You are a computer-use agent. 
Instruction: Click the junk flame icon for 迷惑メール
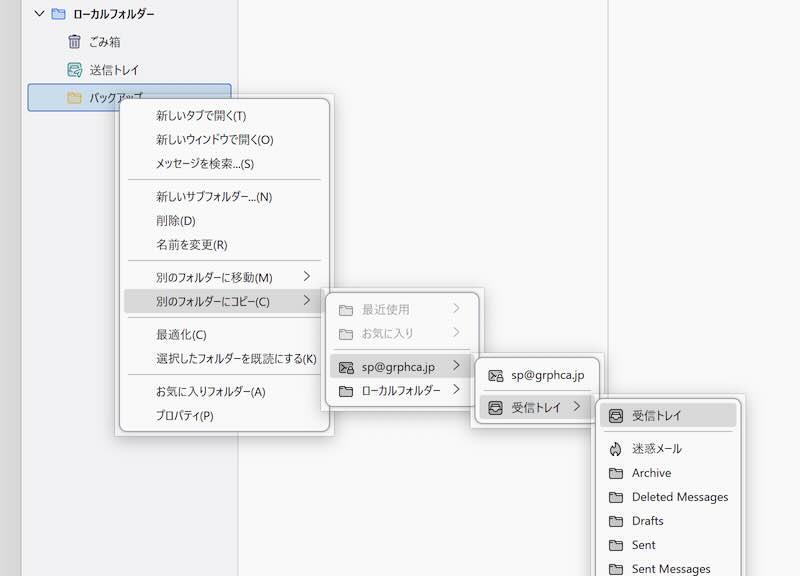616,449
